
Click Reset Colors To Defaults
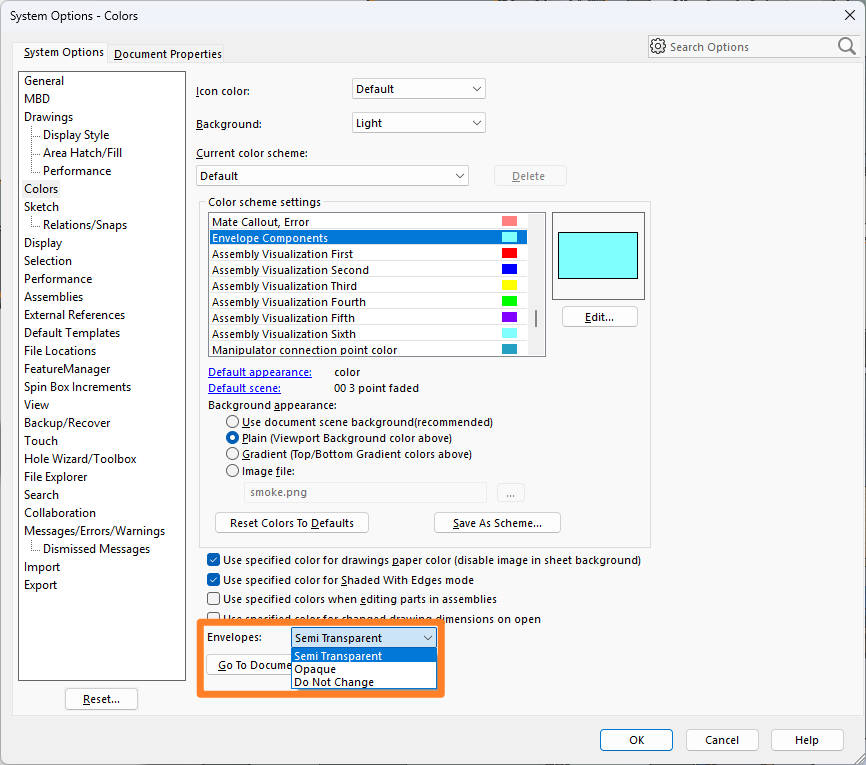(x=291, y=522)
